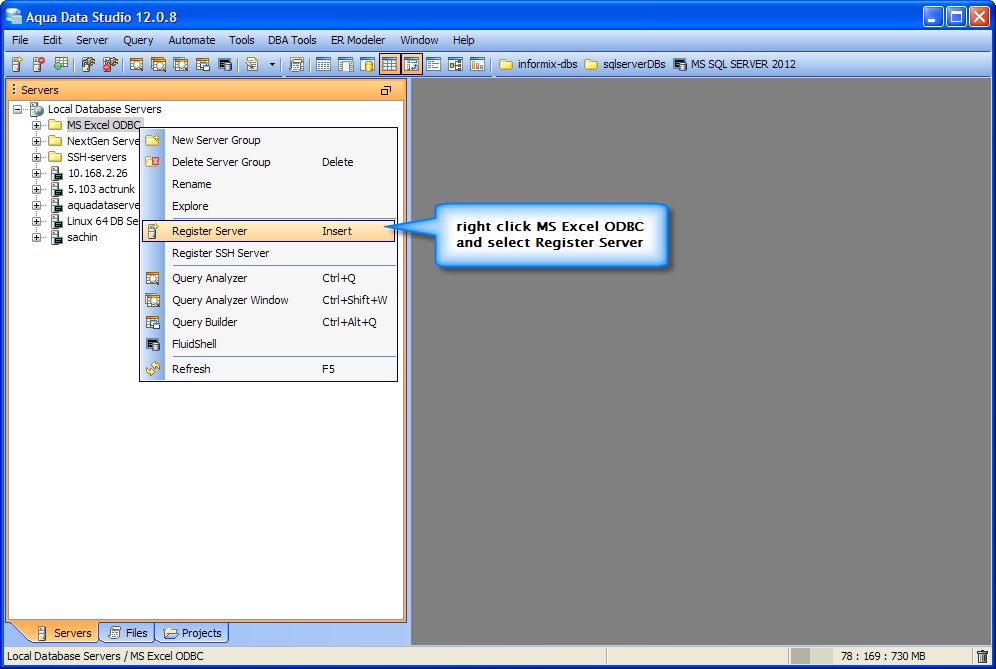Click the Connect Server plug toolbar icon

(88, 64)
